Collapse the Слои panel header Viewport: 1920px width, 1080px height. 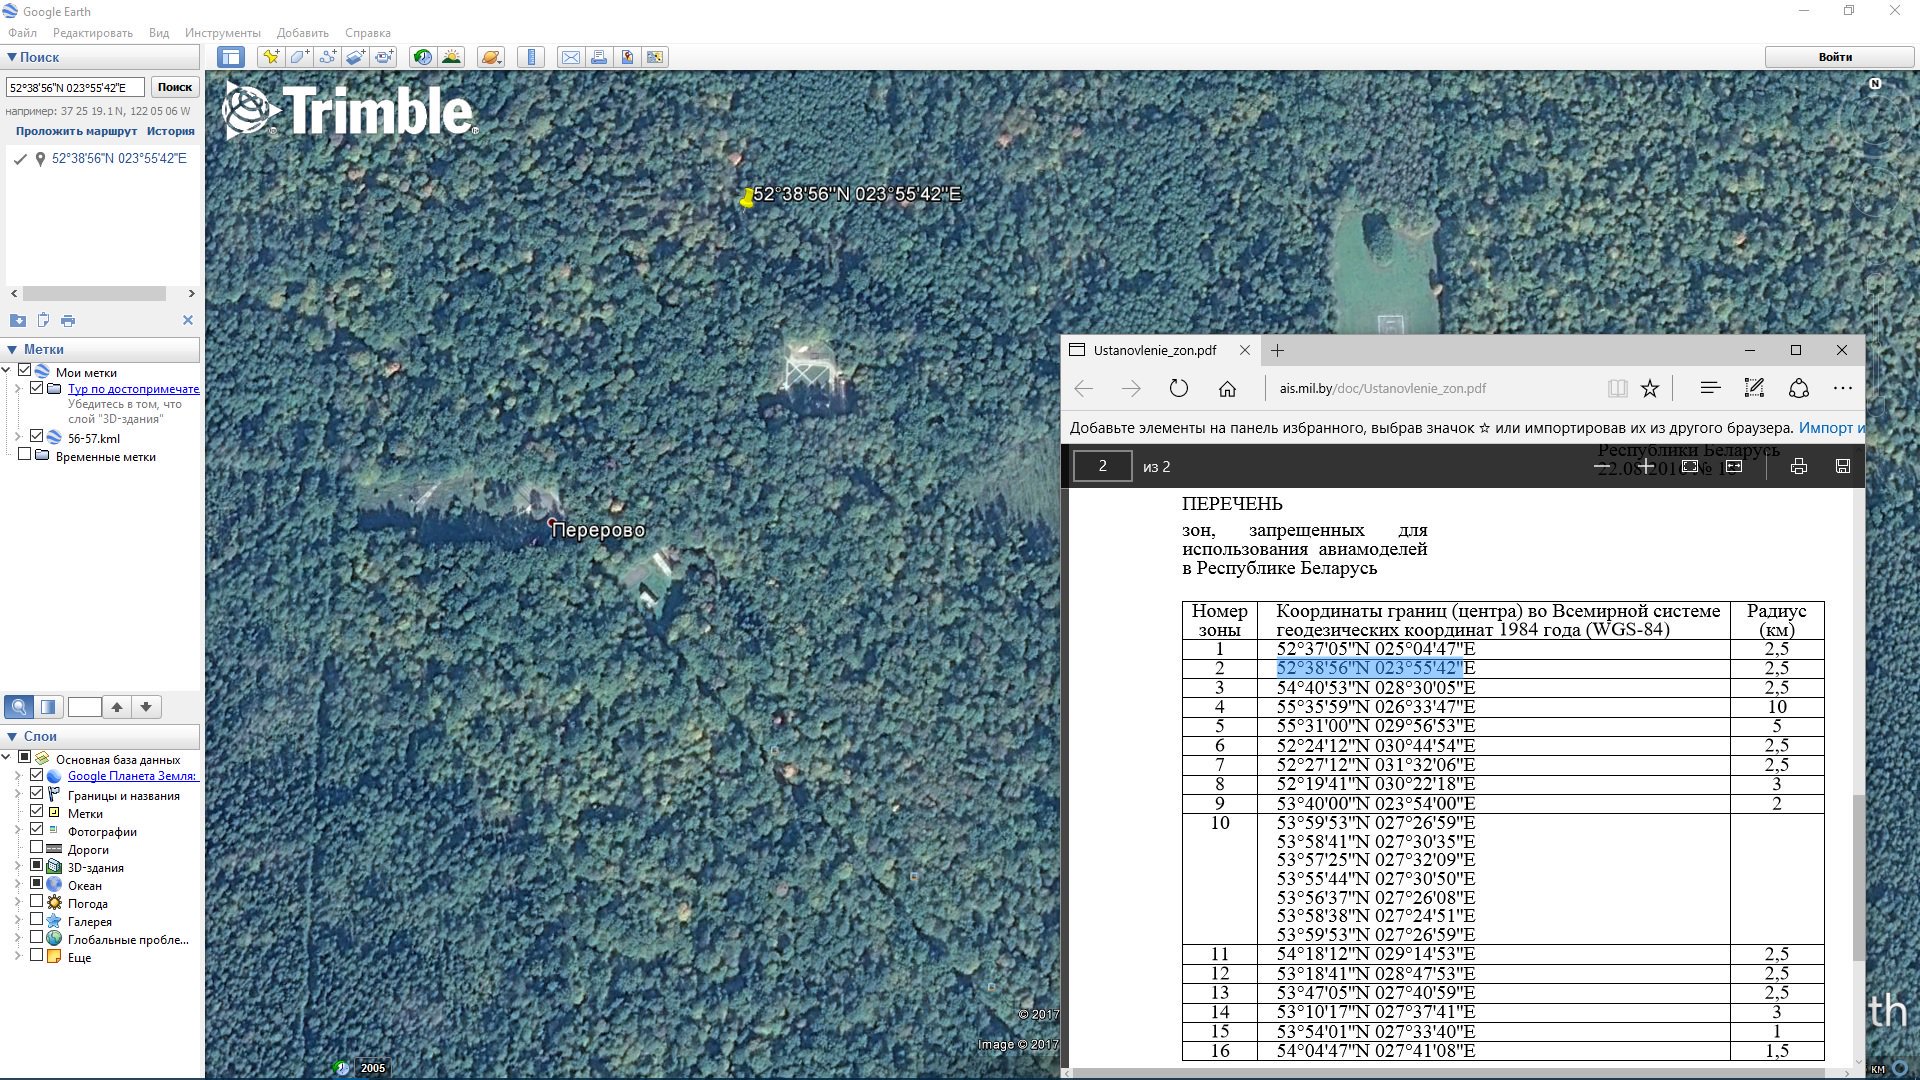point(12,736)
